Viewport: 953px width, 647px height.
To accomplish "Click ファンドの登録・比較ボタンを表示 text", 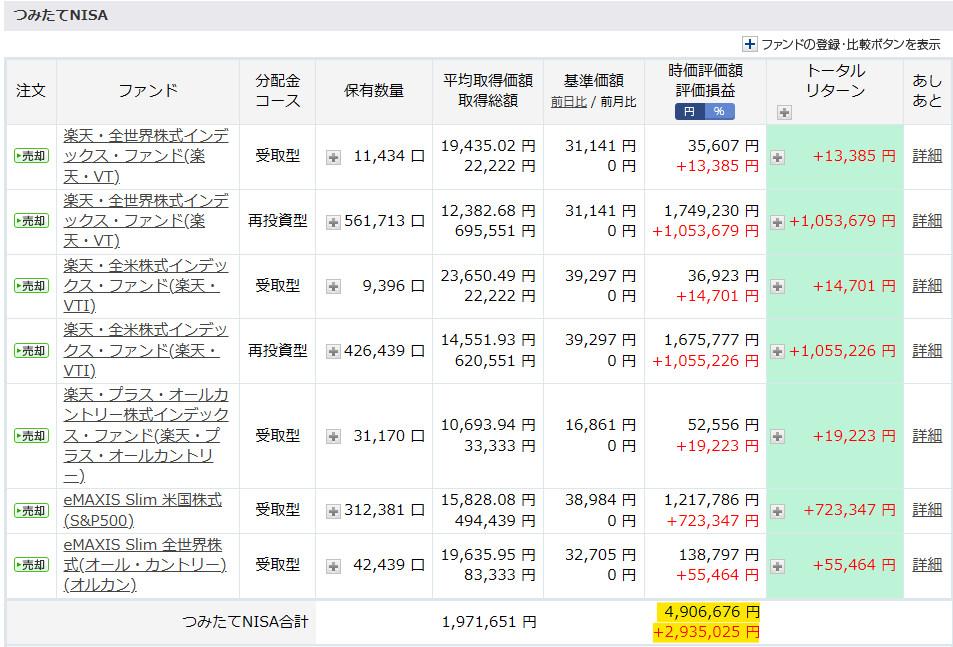I will tap(850, 44).
